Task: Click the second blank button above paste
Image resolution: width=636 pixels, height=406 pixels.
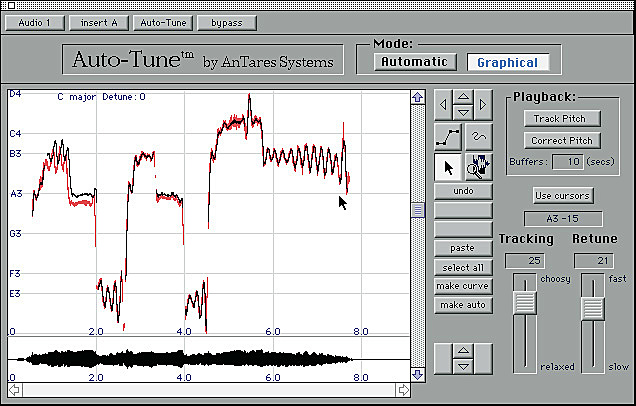Action: coord(463,229)
